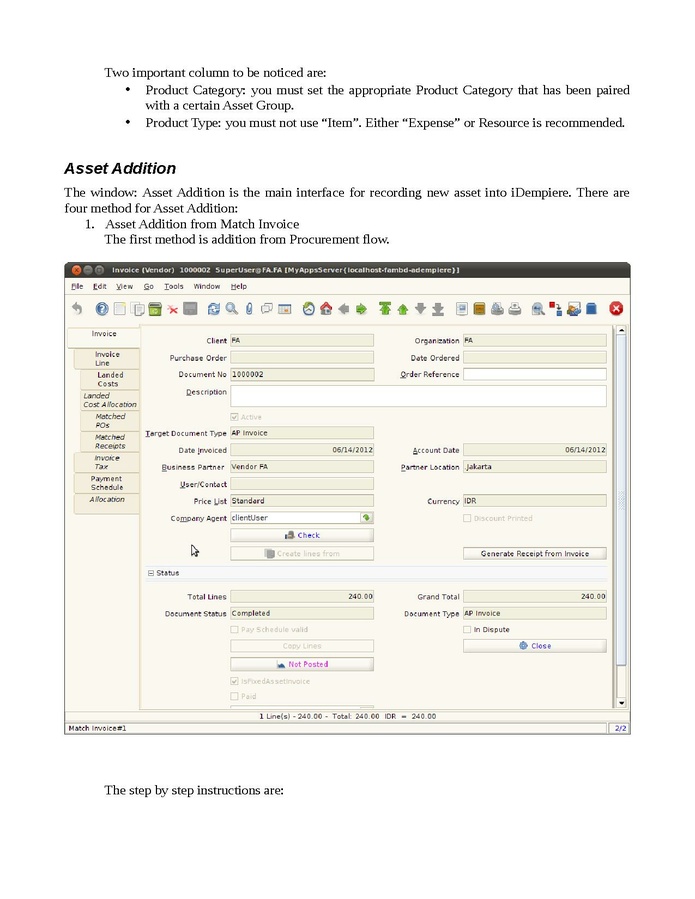Screen dimensions: 695x899
Task: Open the Tools menu
Action: [x=174, y=286]
